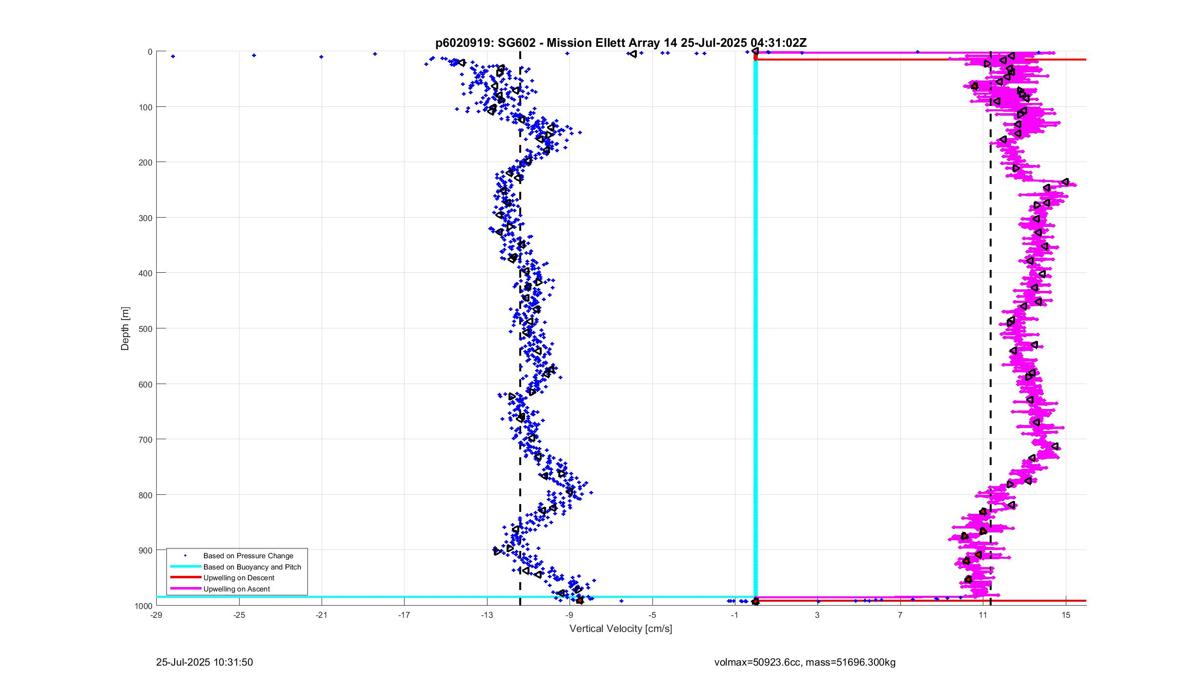Click x-axis tick label '11'
The width and height of the screenshot is (1200, 681).
point(983,616)
